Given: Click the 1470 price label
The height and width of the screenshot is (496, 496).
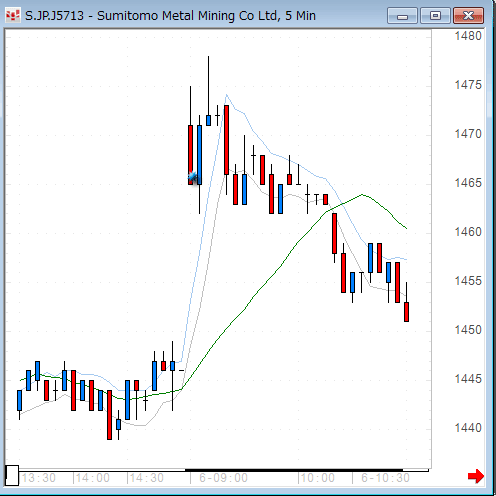Looking at the screenshot, I should coord(468,134).
